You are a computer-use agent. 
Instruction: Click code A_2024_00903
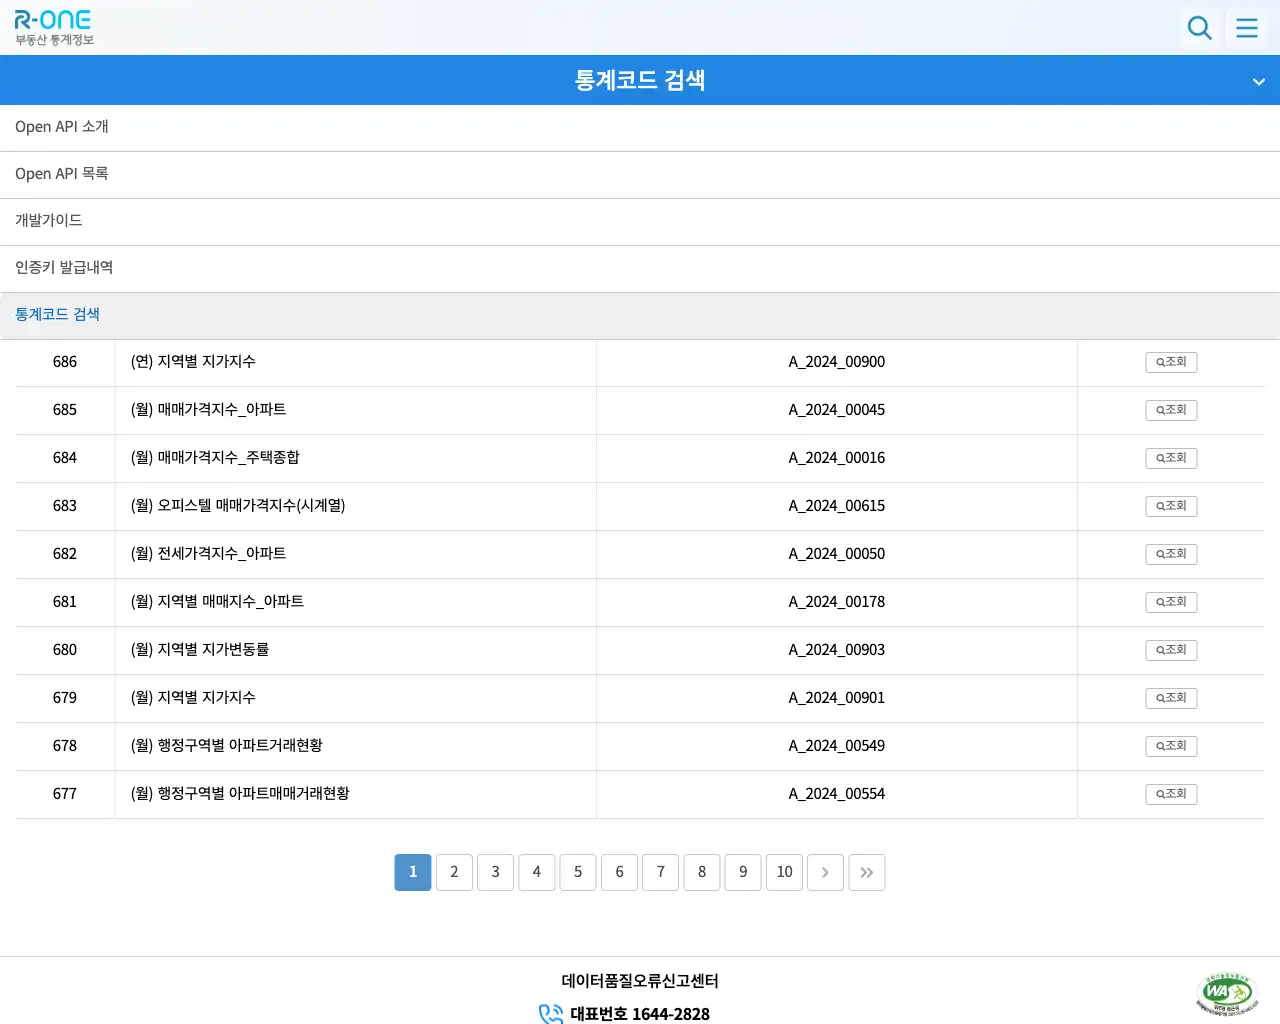tap(837, 650)
